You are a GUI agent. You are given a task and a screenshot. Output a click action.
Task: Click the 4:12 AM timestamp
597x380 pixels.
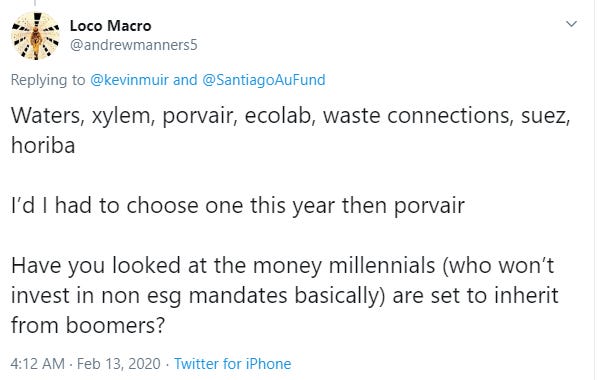coord(37,364)
